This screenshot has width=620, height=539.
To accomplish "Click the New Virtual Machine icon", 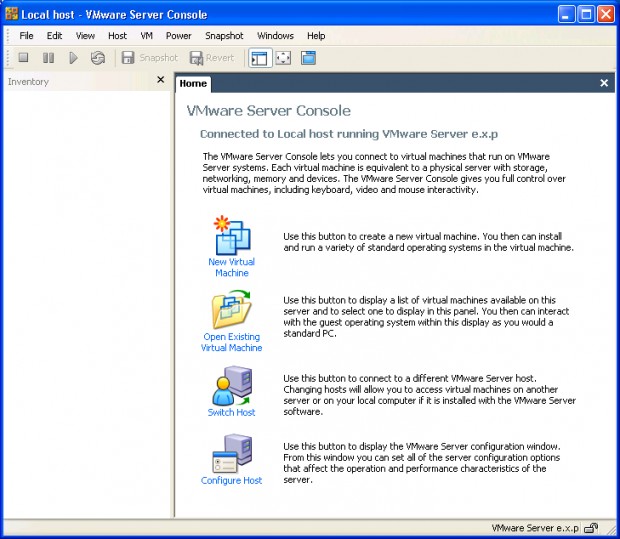I will click(x=232, y=235).
